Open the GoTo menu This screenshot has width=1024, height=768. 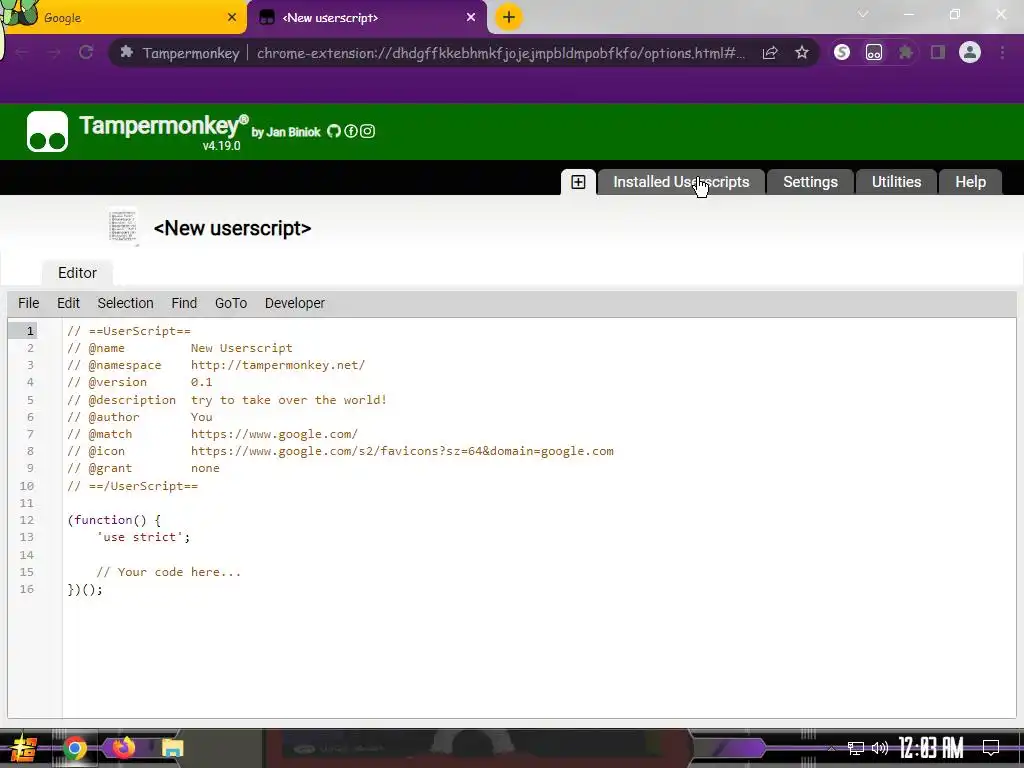click(231, 304)
